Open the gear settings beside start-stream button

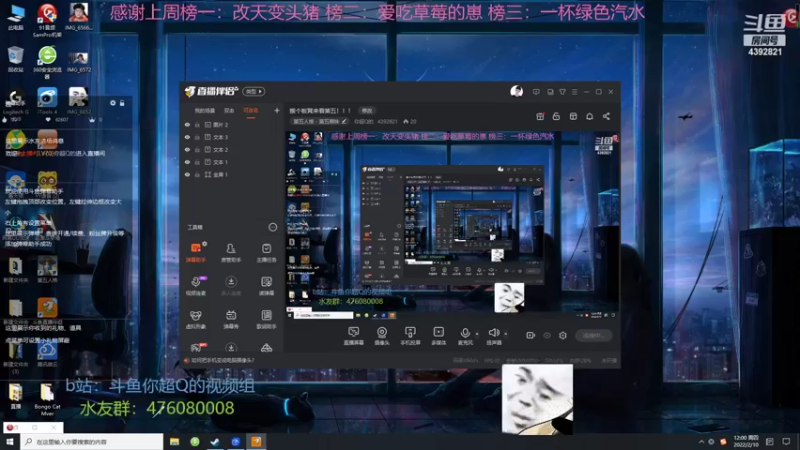click(563, 335)
